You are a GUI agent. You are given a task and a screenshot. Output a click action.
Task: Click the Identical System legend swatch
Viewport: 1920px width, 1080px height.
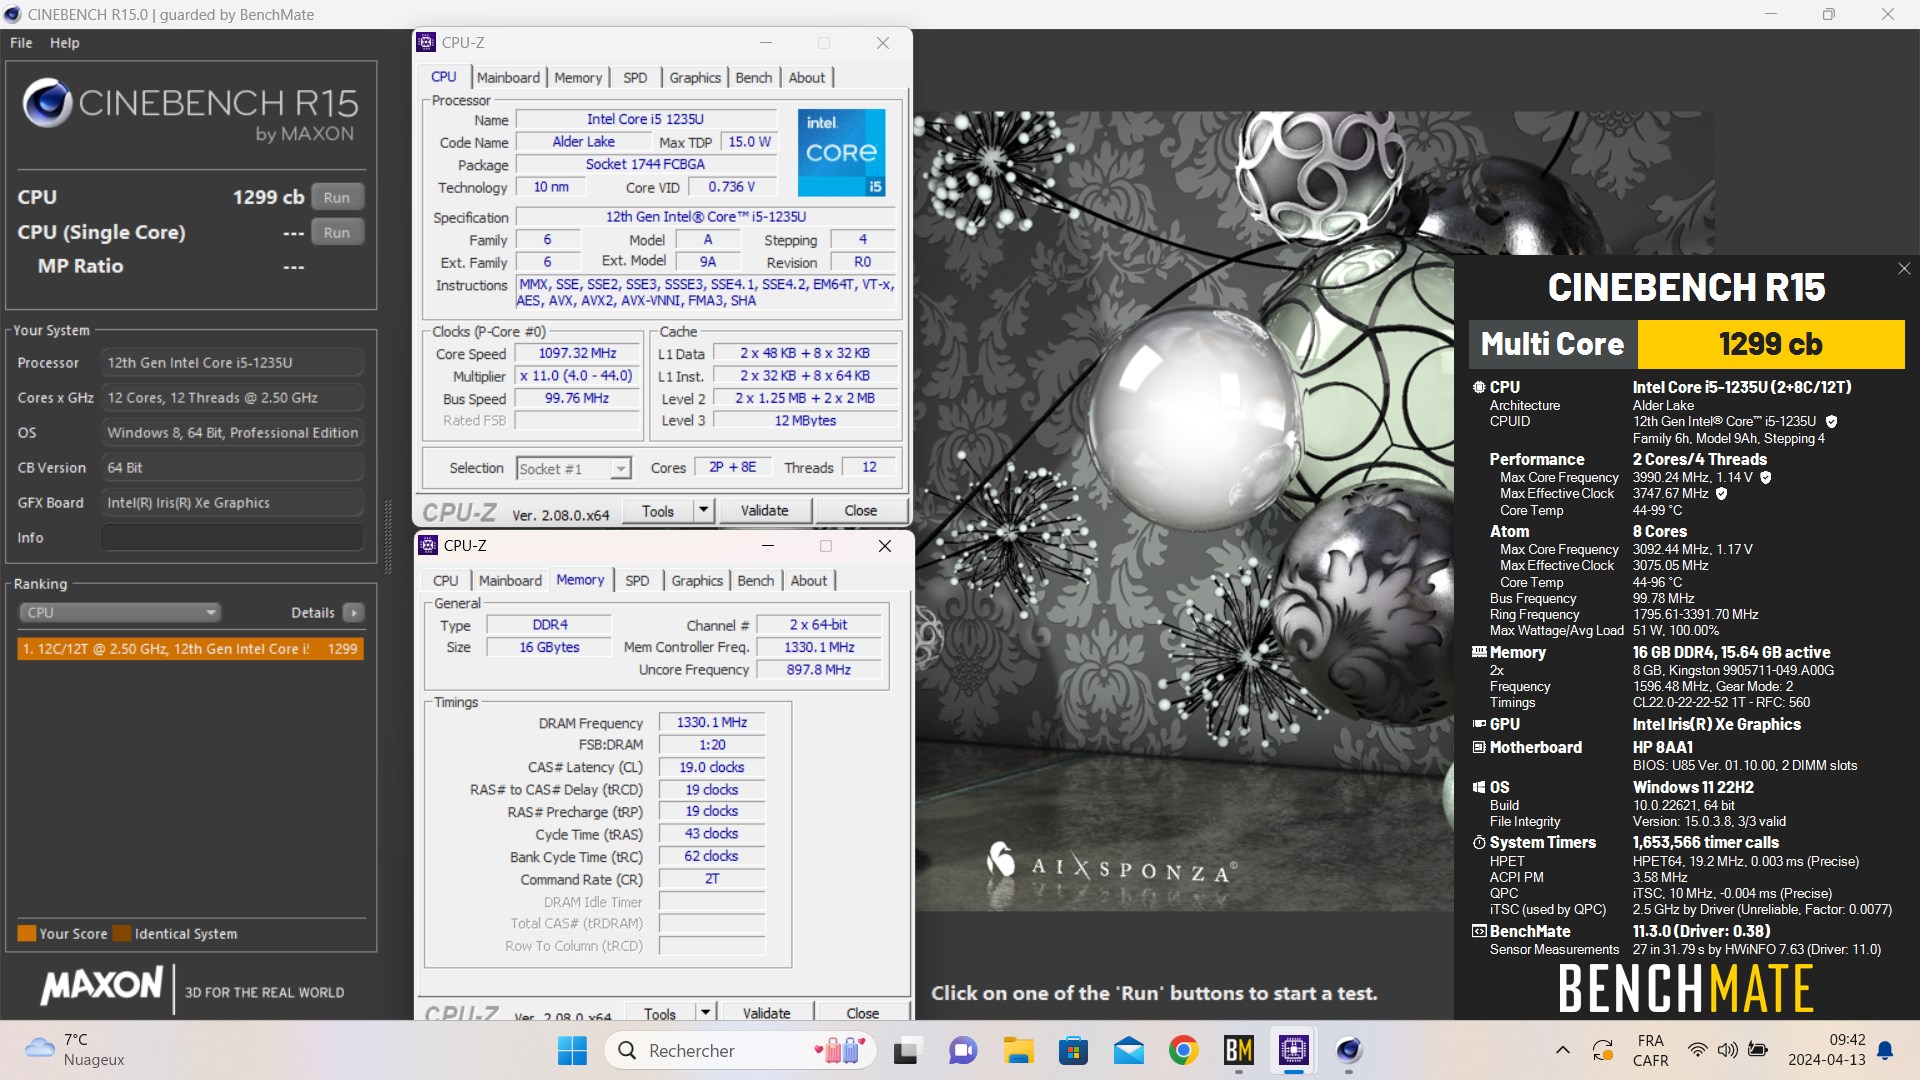[122, 933]
